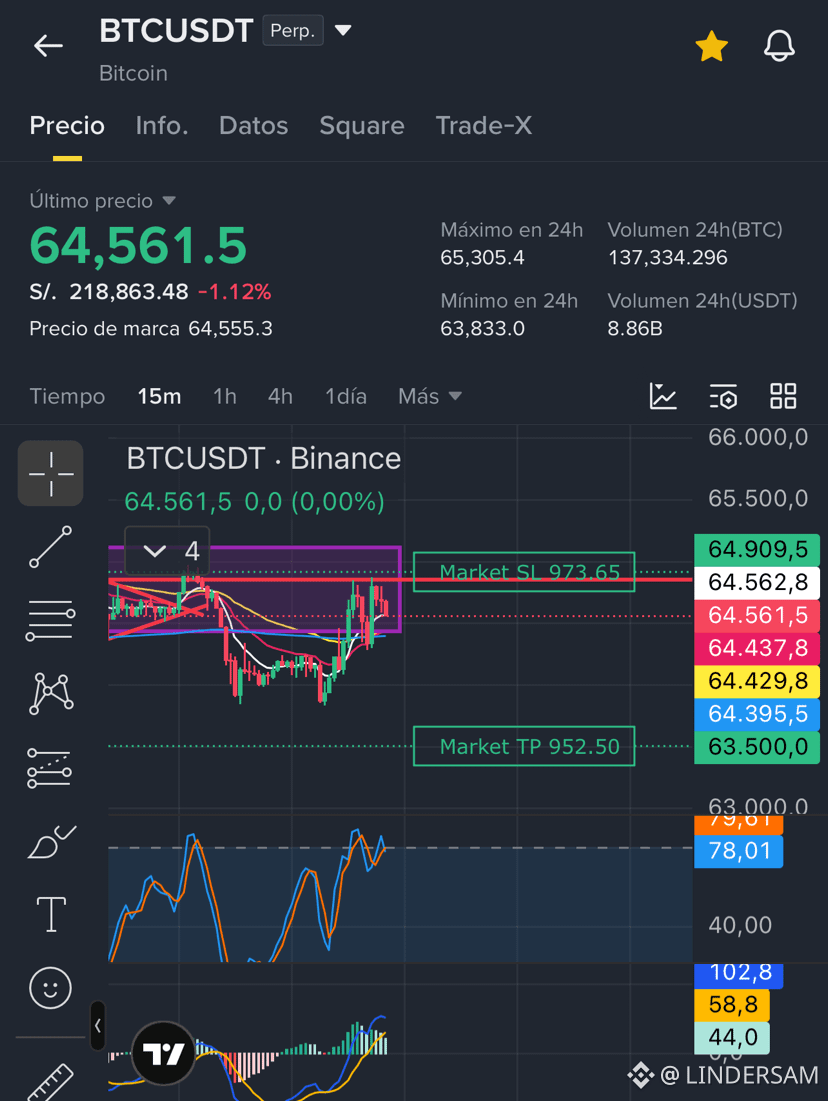Click the green 64.909,5 price label
This screenshot has height=1101, width=828.
click(756, 549)
